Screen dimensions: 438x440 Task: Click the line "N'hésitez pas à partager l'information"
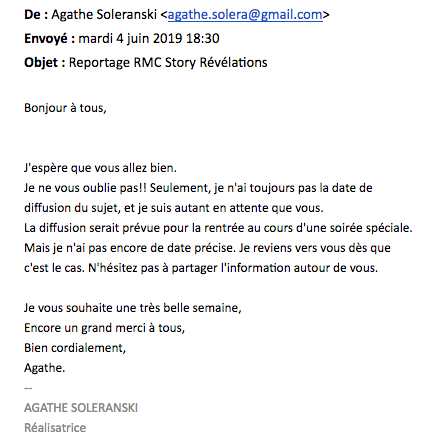(x=233, y=268)
